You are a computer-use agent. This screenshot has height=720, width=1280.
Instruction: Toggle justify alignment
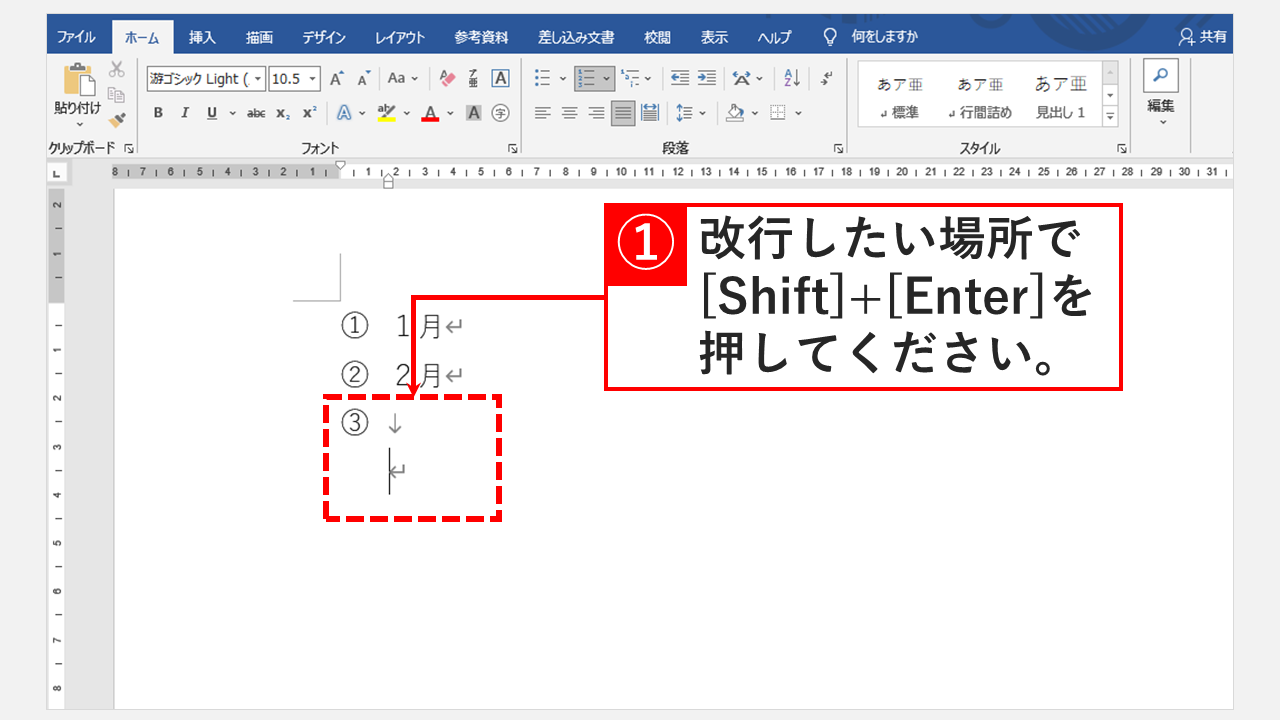[x=623, y=113]
